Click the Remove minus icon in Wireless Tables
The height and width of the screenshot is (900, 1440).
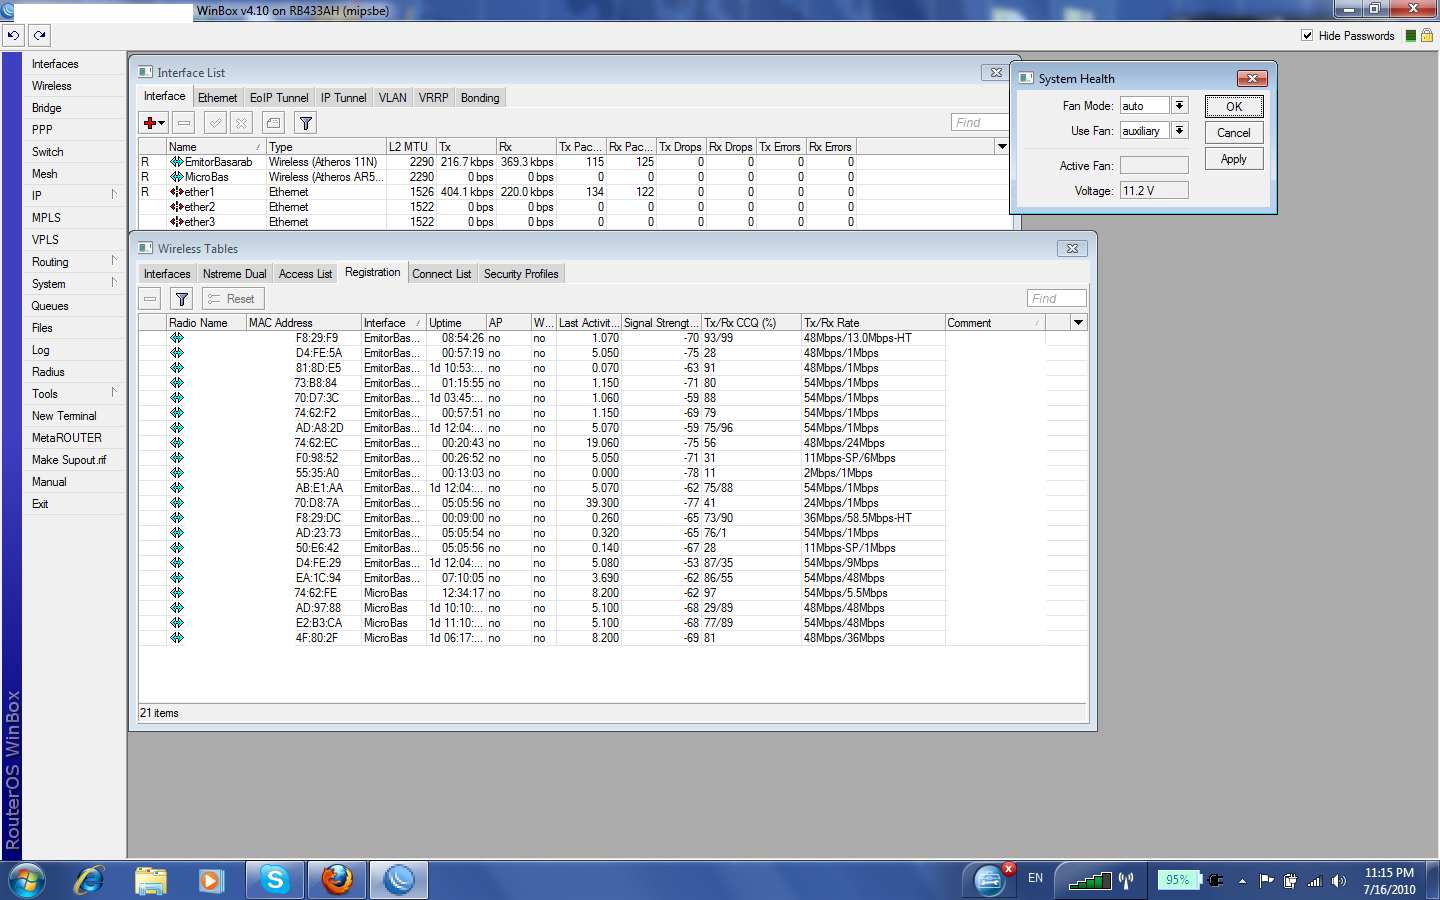tap(150, 299)
